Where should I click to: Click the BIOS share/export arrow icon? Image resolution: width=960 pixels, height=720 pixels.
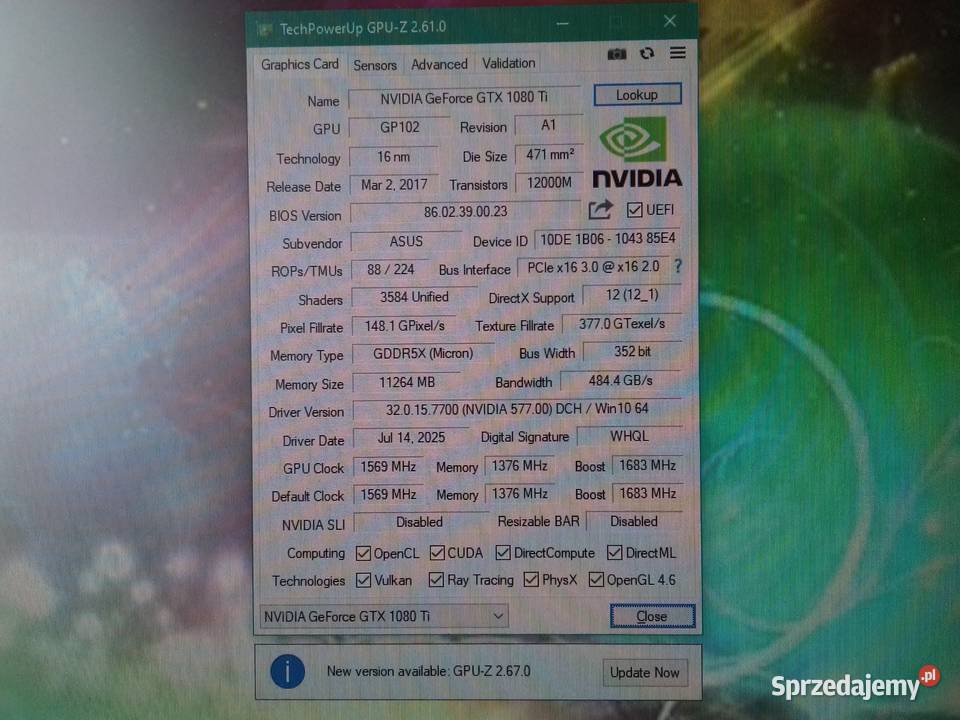601,210
